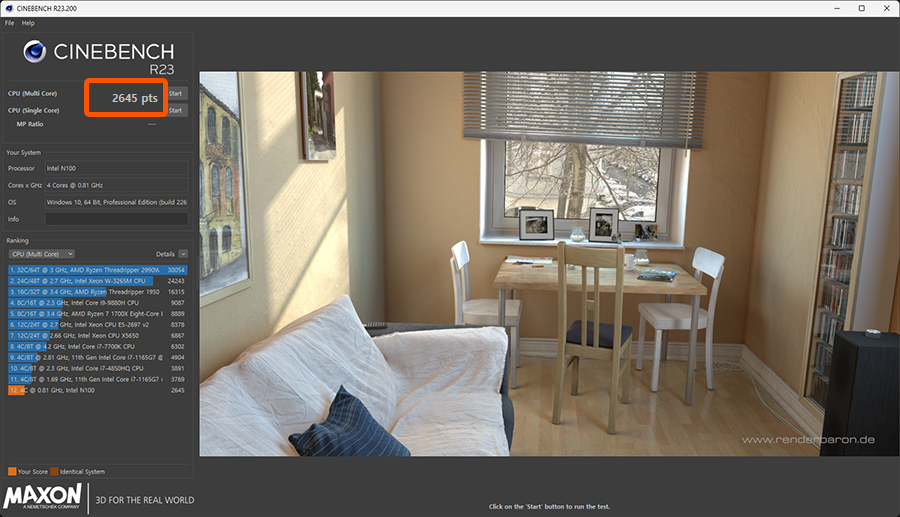Viewport: 900px width, 517px height.
Task: Open the CPU (Multi Core) ranking dropdown
Action: click(41, 254)
